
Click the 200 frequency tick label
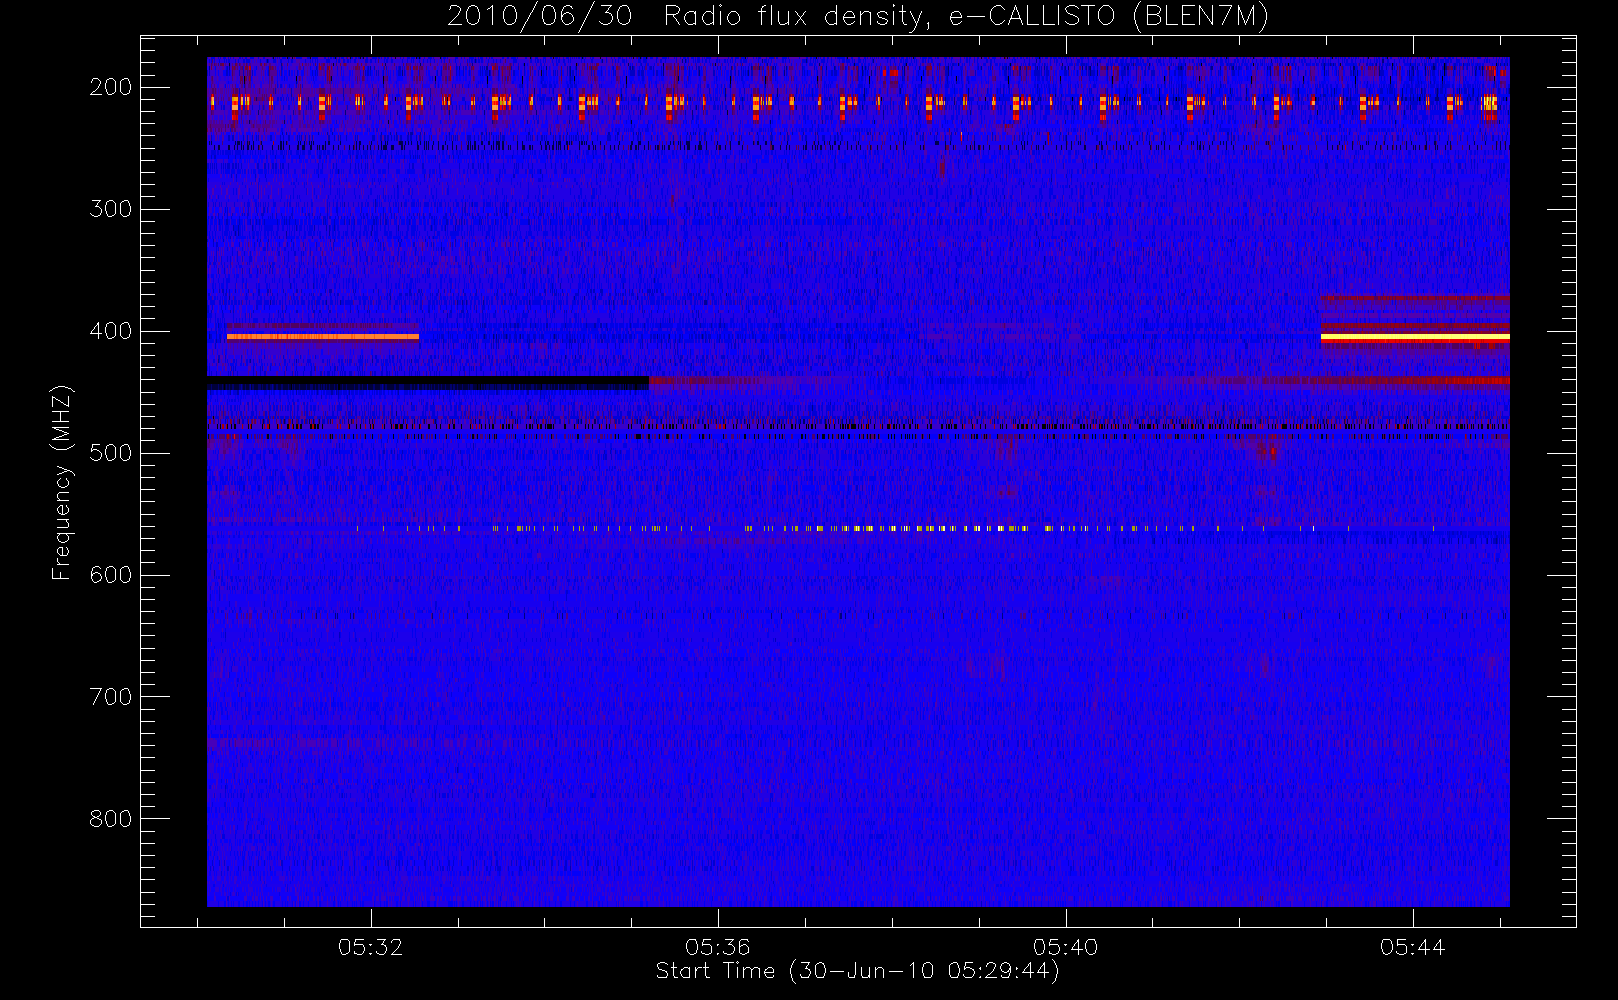pyautogui.click(x=110, y=87)
